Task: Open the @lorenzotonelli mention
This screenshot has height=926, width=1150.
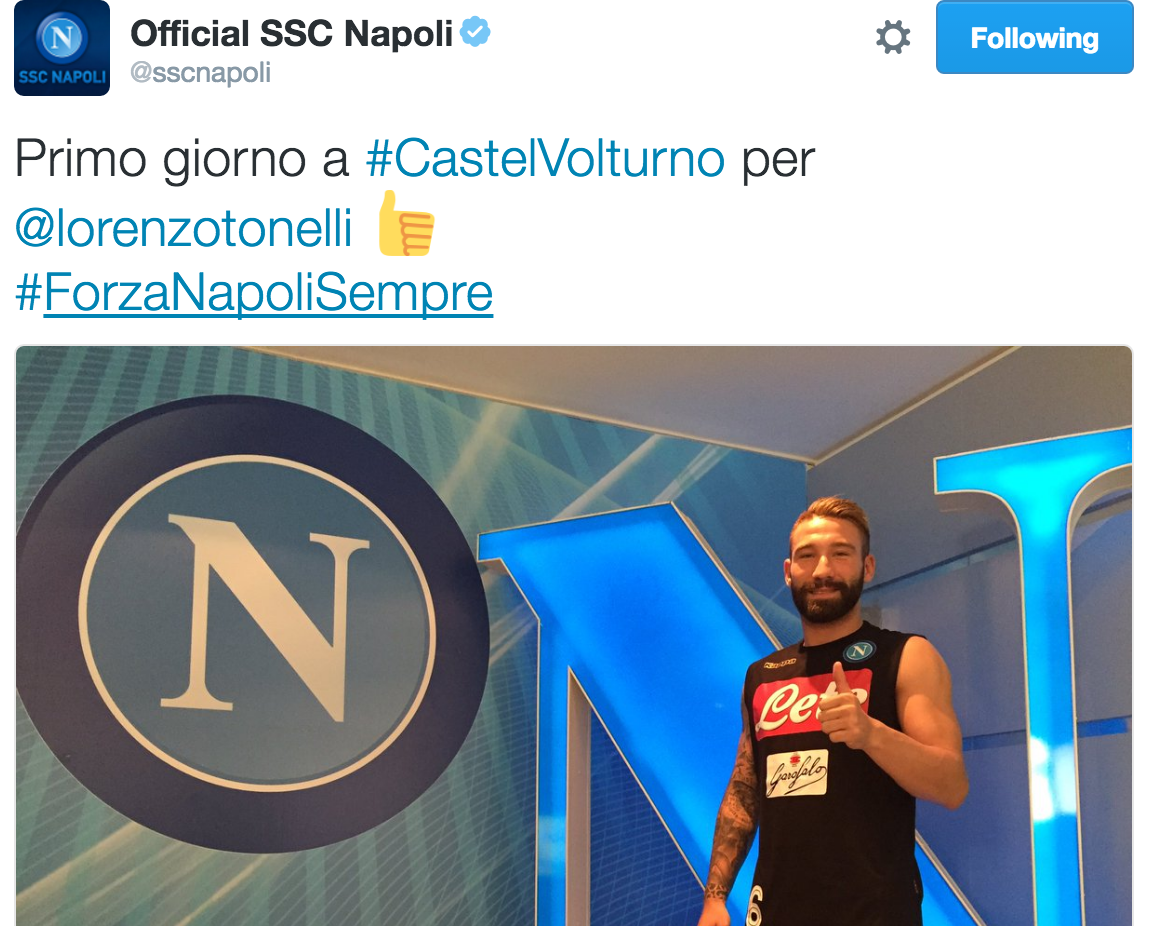Action: pos(183,228)
